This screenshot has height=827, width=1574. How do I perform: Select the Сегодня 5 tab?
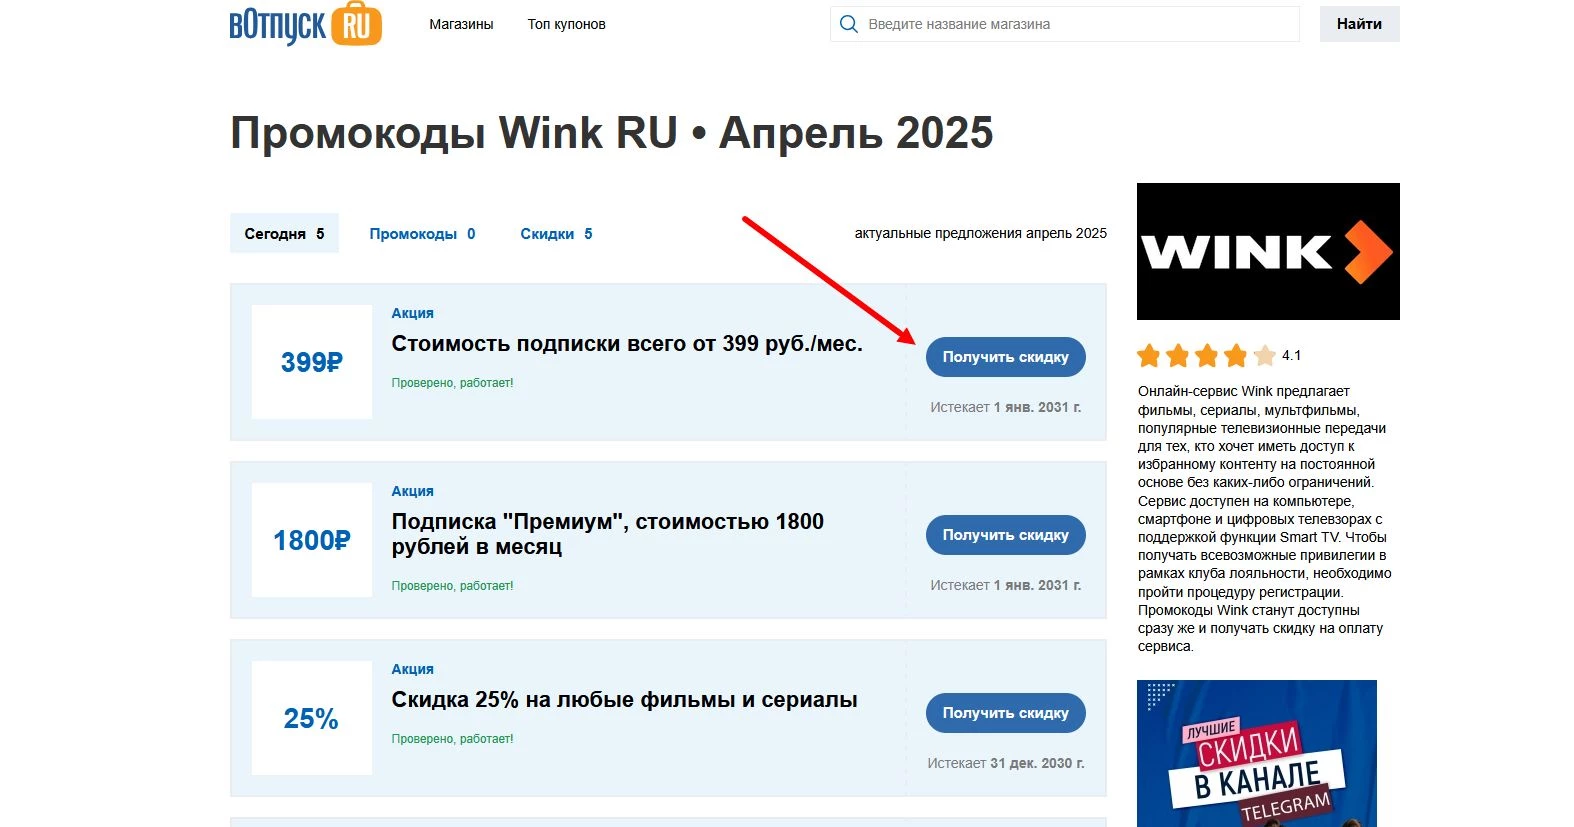pyautogui.click(x=284, y=233)
